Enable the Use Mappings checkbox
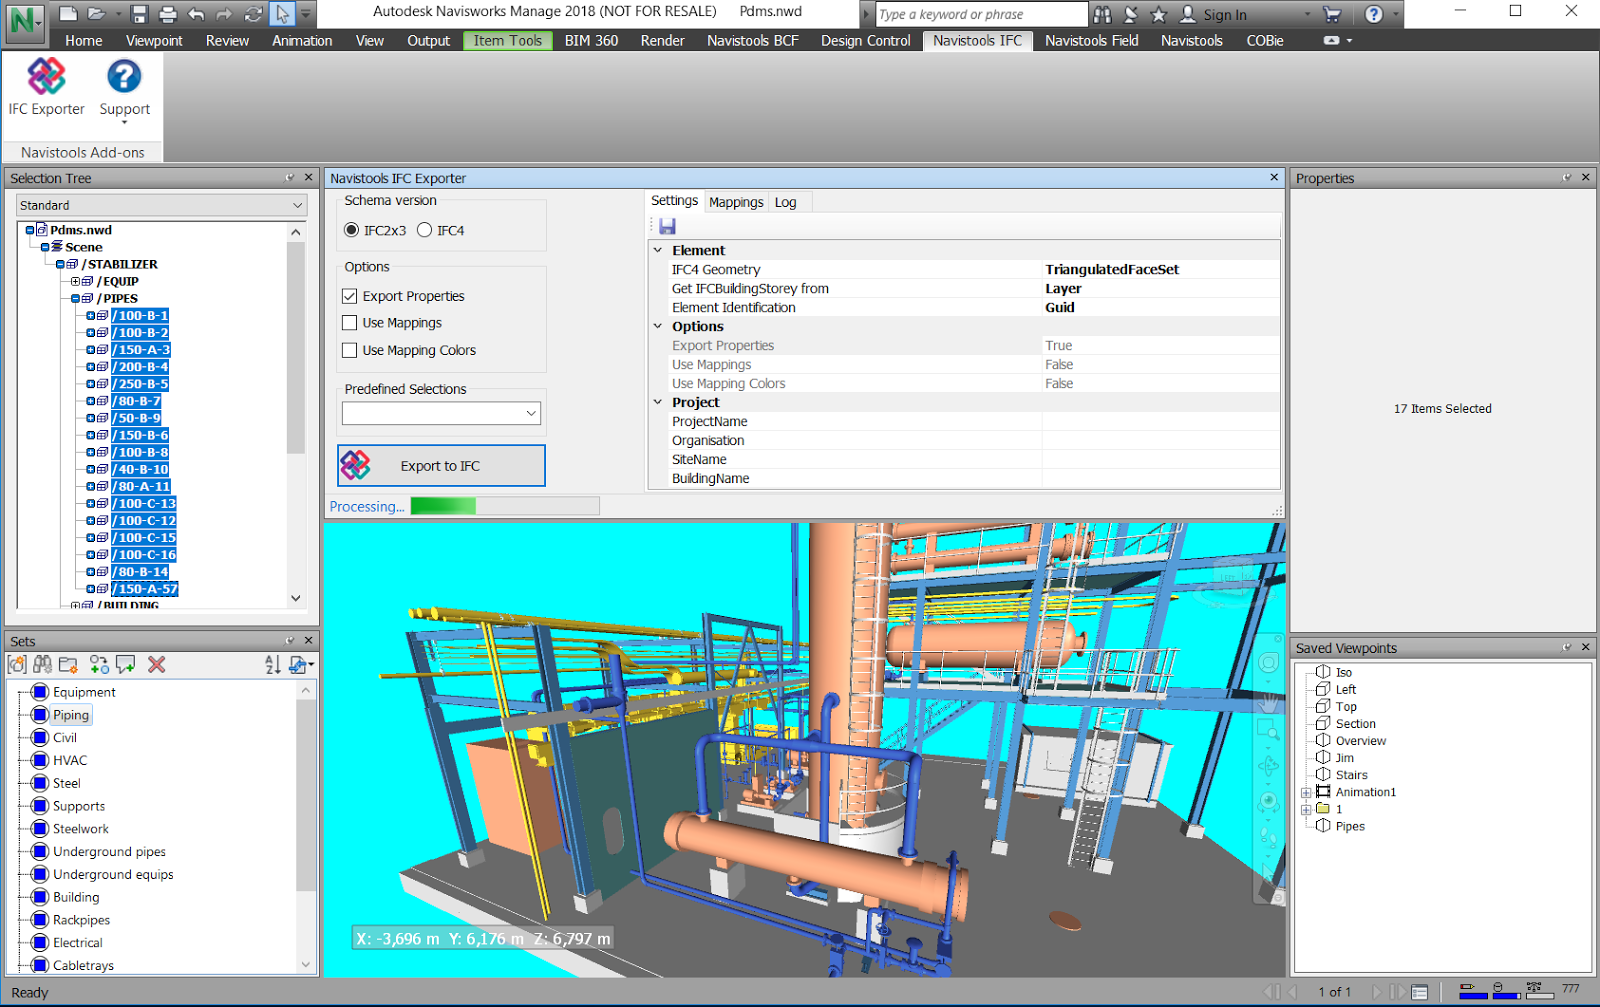 point(349,323)
